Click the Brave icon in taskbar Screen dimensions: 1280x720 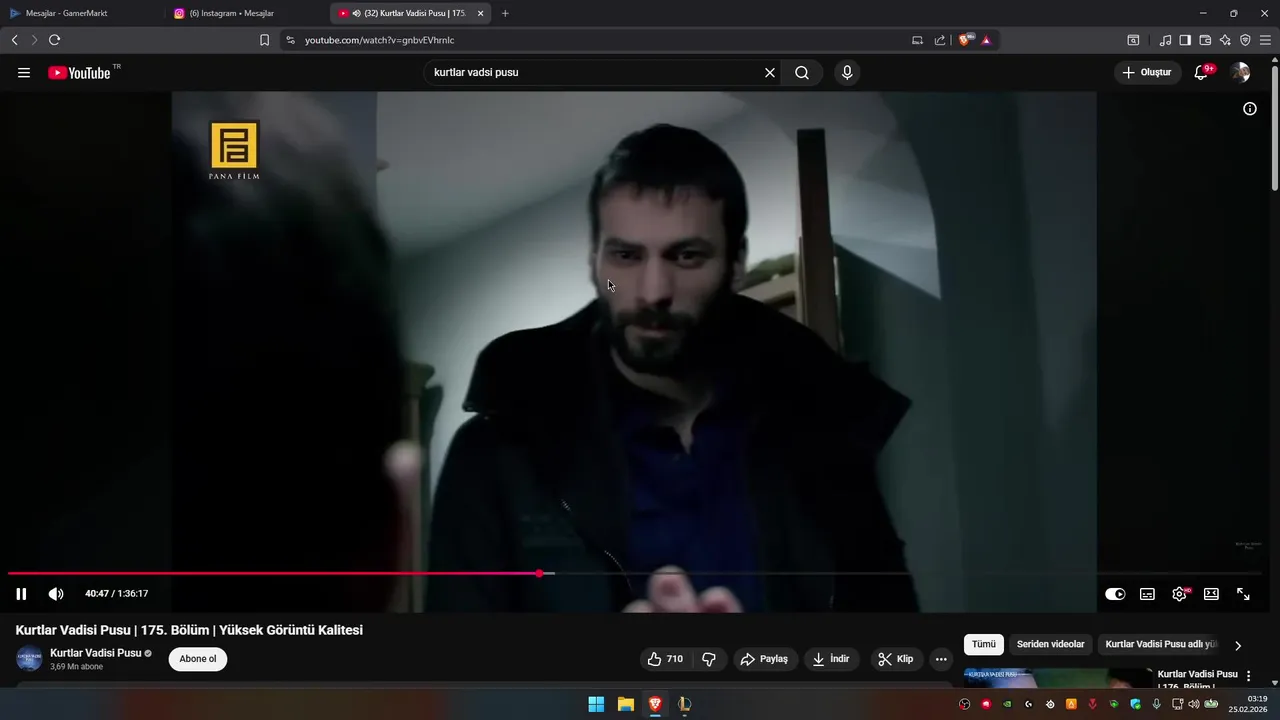pos(655,704)
